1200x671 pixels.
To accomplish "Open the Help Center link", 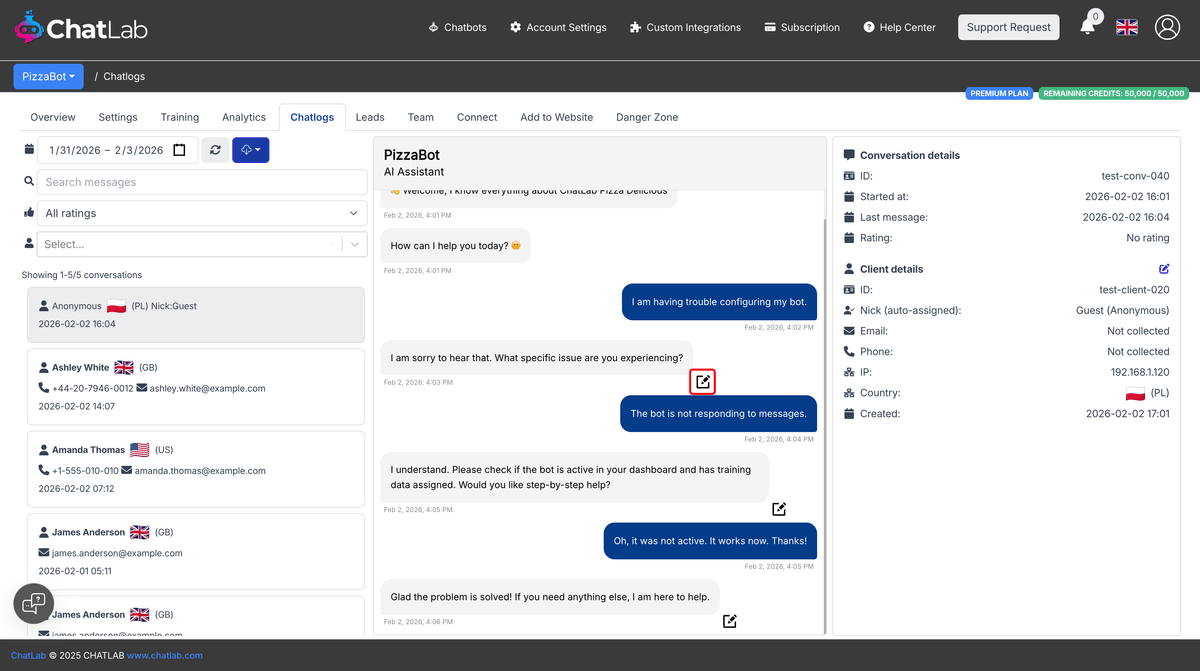I will (x=900, y=27).
